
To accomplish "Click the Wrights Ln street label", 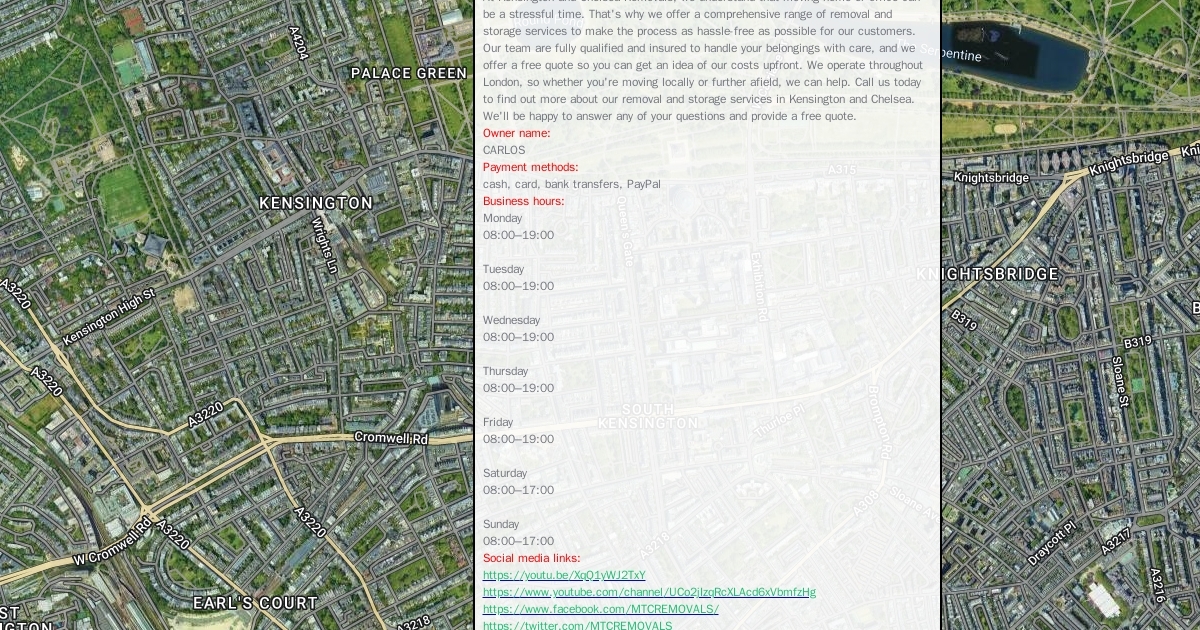I will click(x=324, y=245).
